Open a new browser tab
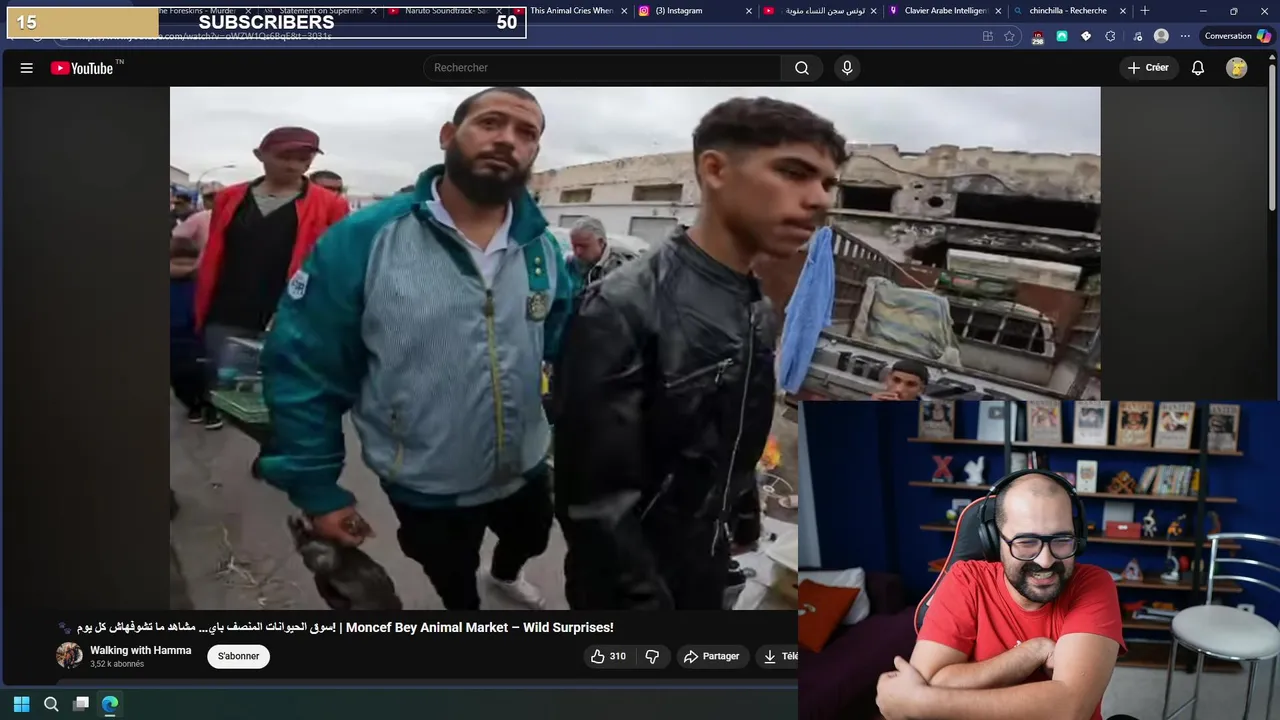The height and width of the screenshot is (720, 1280). (1145, 11)
